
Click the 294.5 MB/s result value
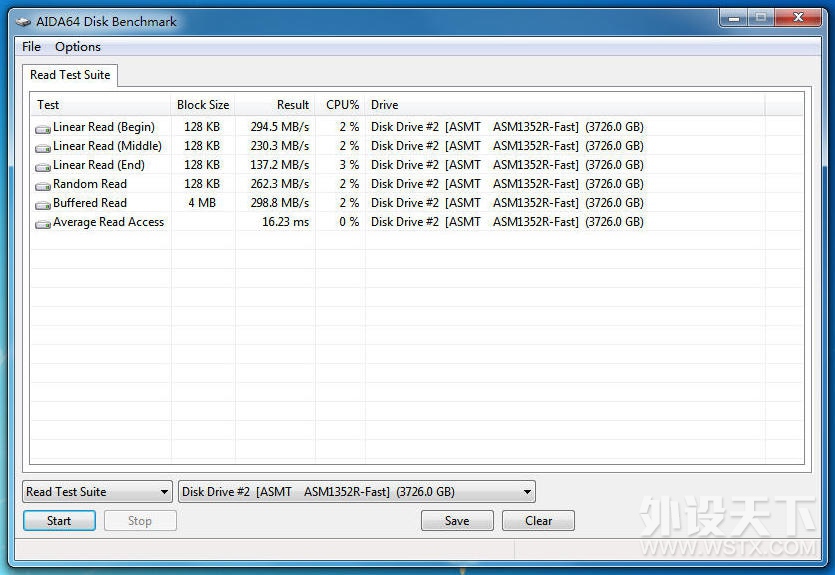pos(280,127)
